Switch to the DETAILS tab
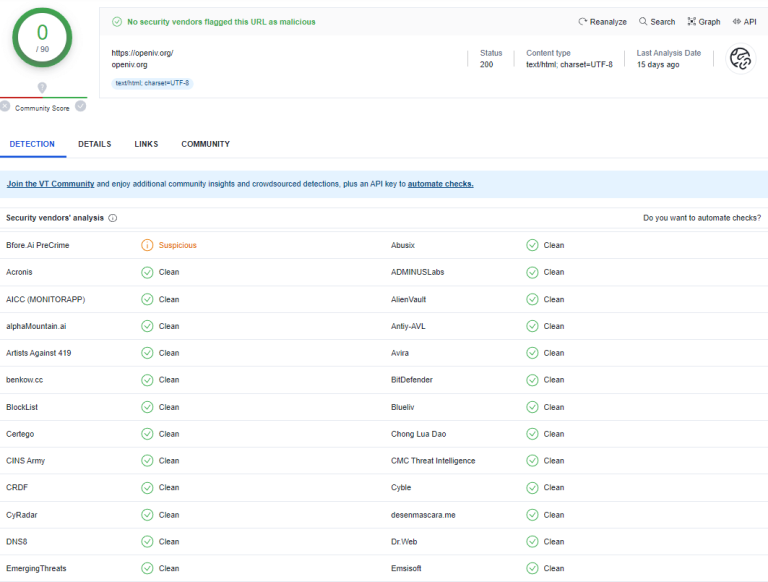The height and width of the screenshot is (582, 768). click(x=95, y=144)
